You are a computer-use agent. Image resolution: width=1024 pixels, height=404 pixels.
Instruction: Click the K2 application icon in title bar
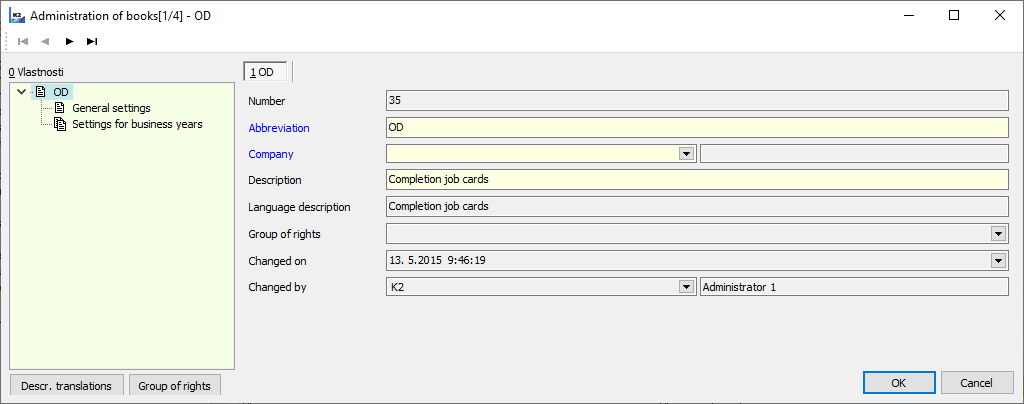pos(16,16)
